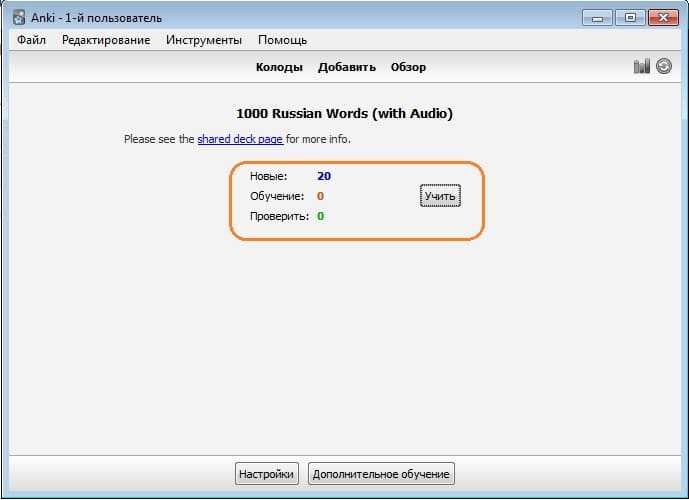The height and width of the screenshot is (500, 689).
Task: Go to the Колоды deck list
Action: pyautogui.click(x=280, y=67)
